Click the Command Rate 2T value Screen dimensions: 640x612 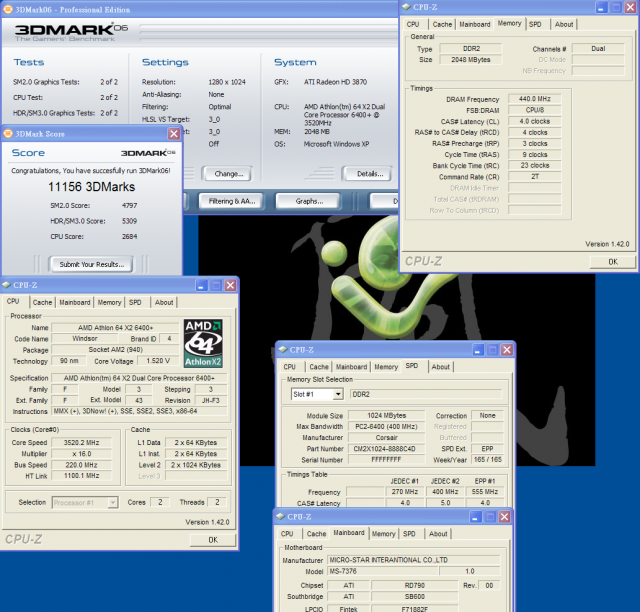click(535, 177)
